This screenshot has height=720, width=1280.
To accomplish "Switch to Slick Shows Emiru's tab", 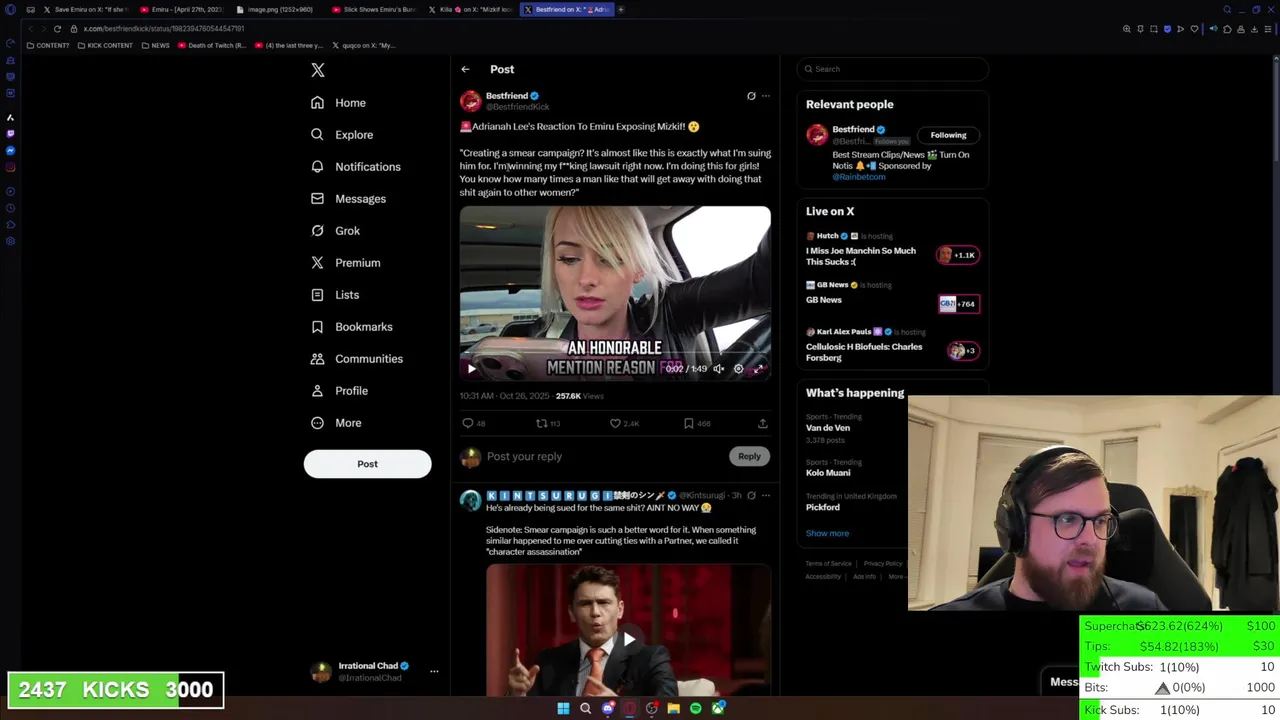I will 373,10.
